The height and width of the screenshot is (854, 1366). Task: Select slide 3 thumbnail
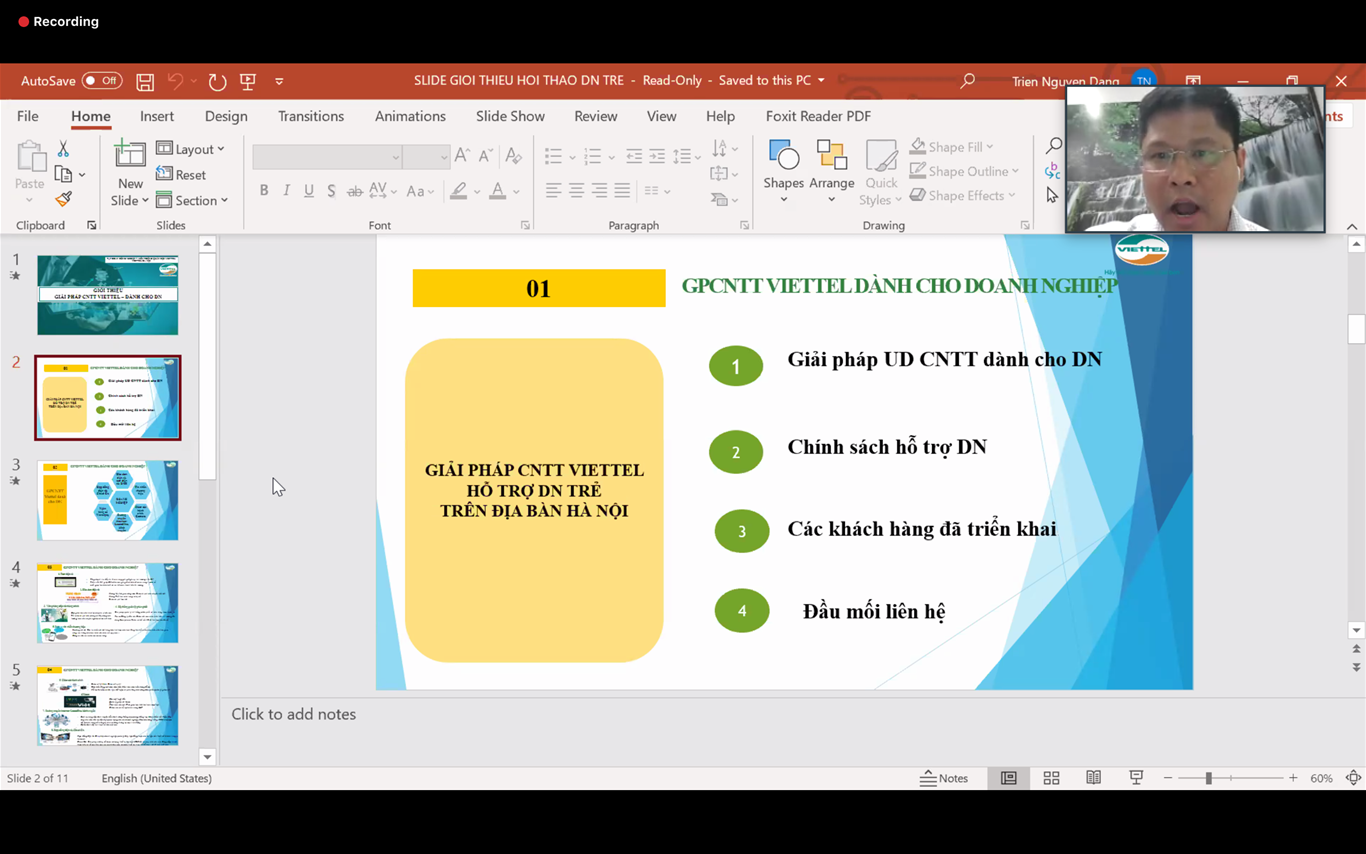tap(108, 500)
